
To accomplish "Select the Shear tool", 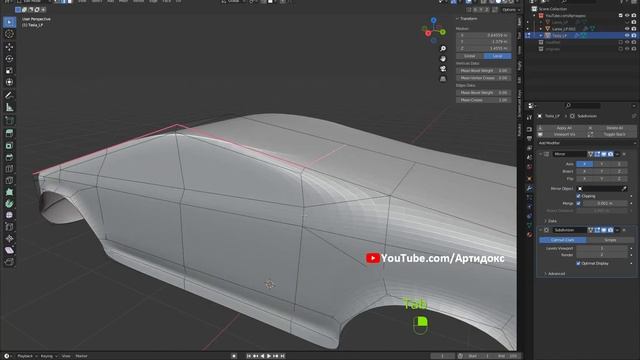I will (x=9, y=250).
